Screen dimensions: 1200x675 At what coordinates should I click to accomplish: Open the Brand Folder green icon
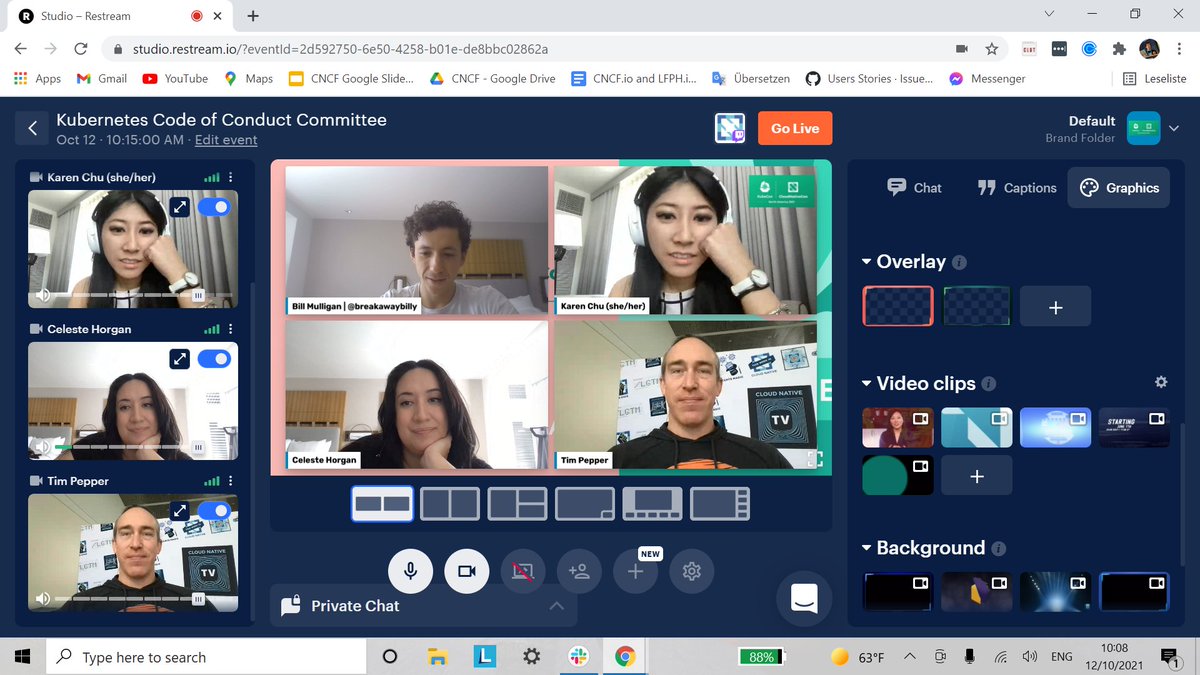(x=1144, y=128)
